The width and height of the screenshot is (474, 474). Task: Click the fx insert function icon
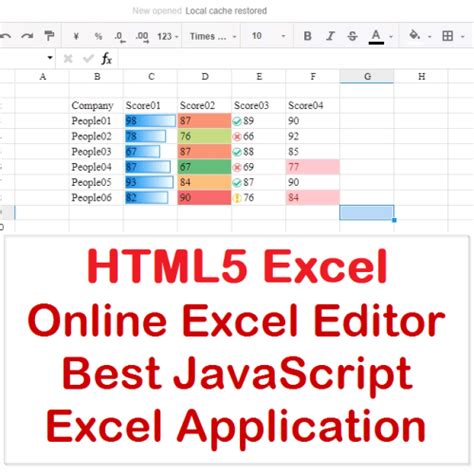(106, 59)
